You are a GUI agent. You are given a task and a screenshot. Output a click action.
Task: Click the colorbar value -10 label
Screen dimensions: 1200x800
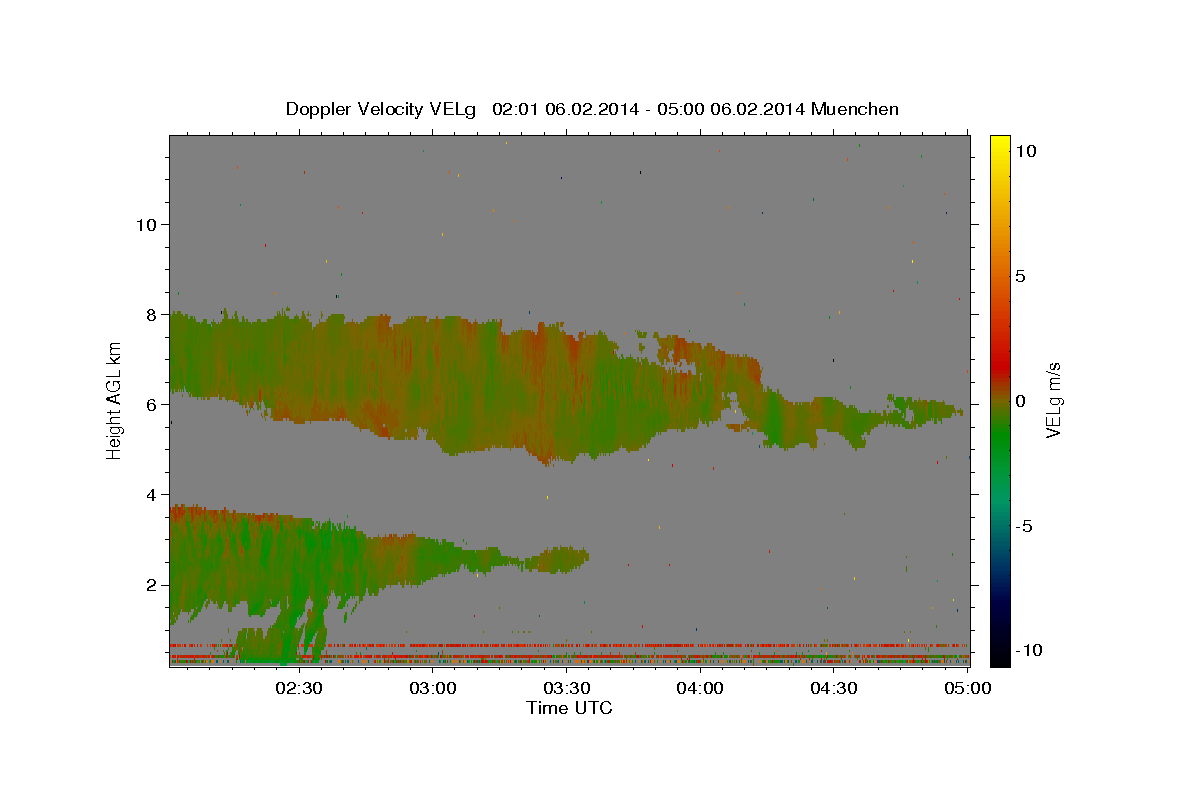pyautogui.click(x=1028, y=650)
